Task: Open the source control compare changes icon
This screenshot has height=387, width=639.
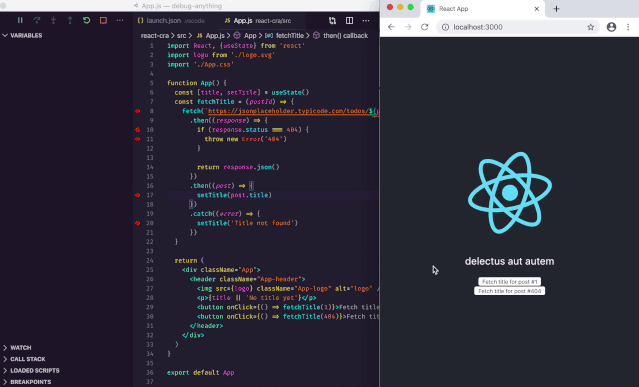Action: pyautogui.click(x=333, y=21)
